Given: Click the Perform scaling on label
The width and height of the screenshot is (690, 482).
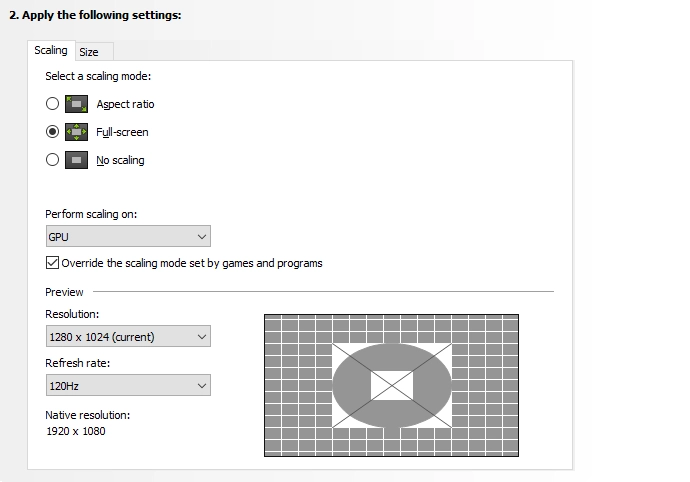Looking at the screenshot, I should click(91, 214).
